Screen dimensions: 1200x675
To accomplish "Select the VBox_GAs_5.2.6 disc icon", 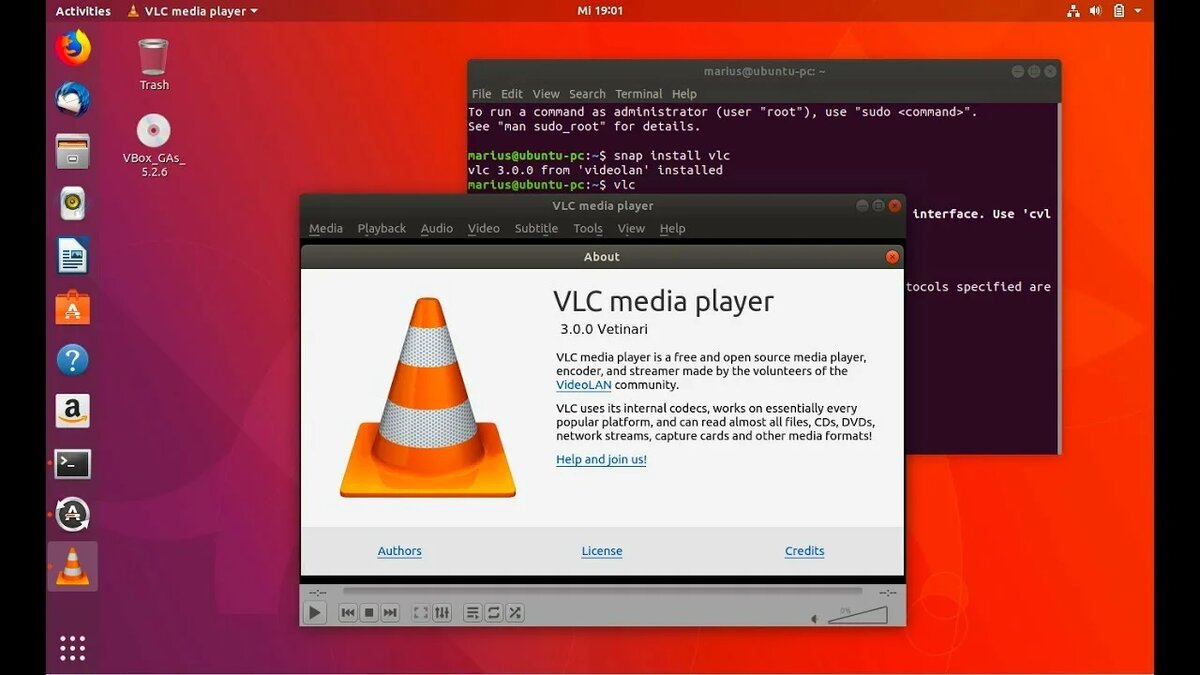I will pos(153,146).
